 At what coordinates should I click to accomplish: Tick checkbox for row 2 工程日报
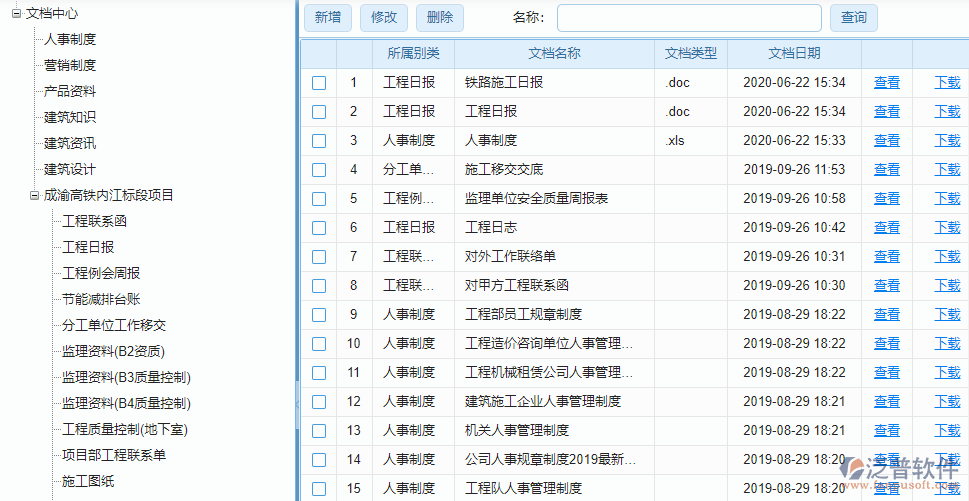point(319,112)
